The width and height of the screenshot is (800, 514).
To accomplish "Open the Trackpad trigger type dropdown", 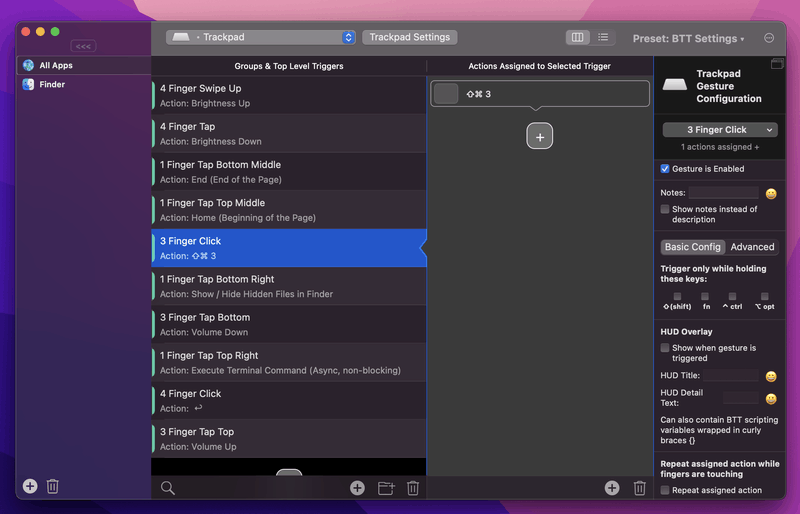I will tap(261, 37).
